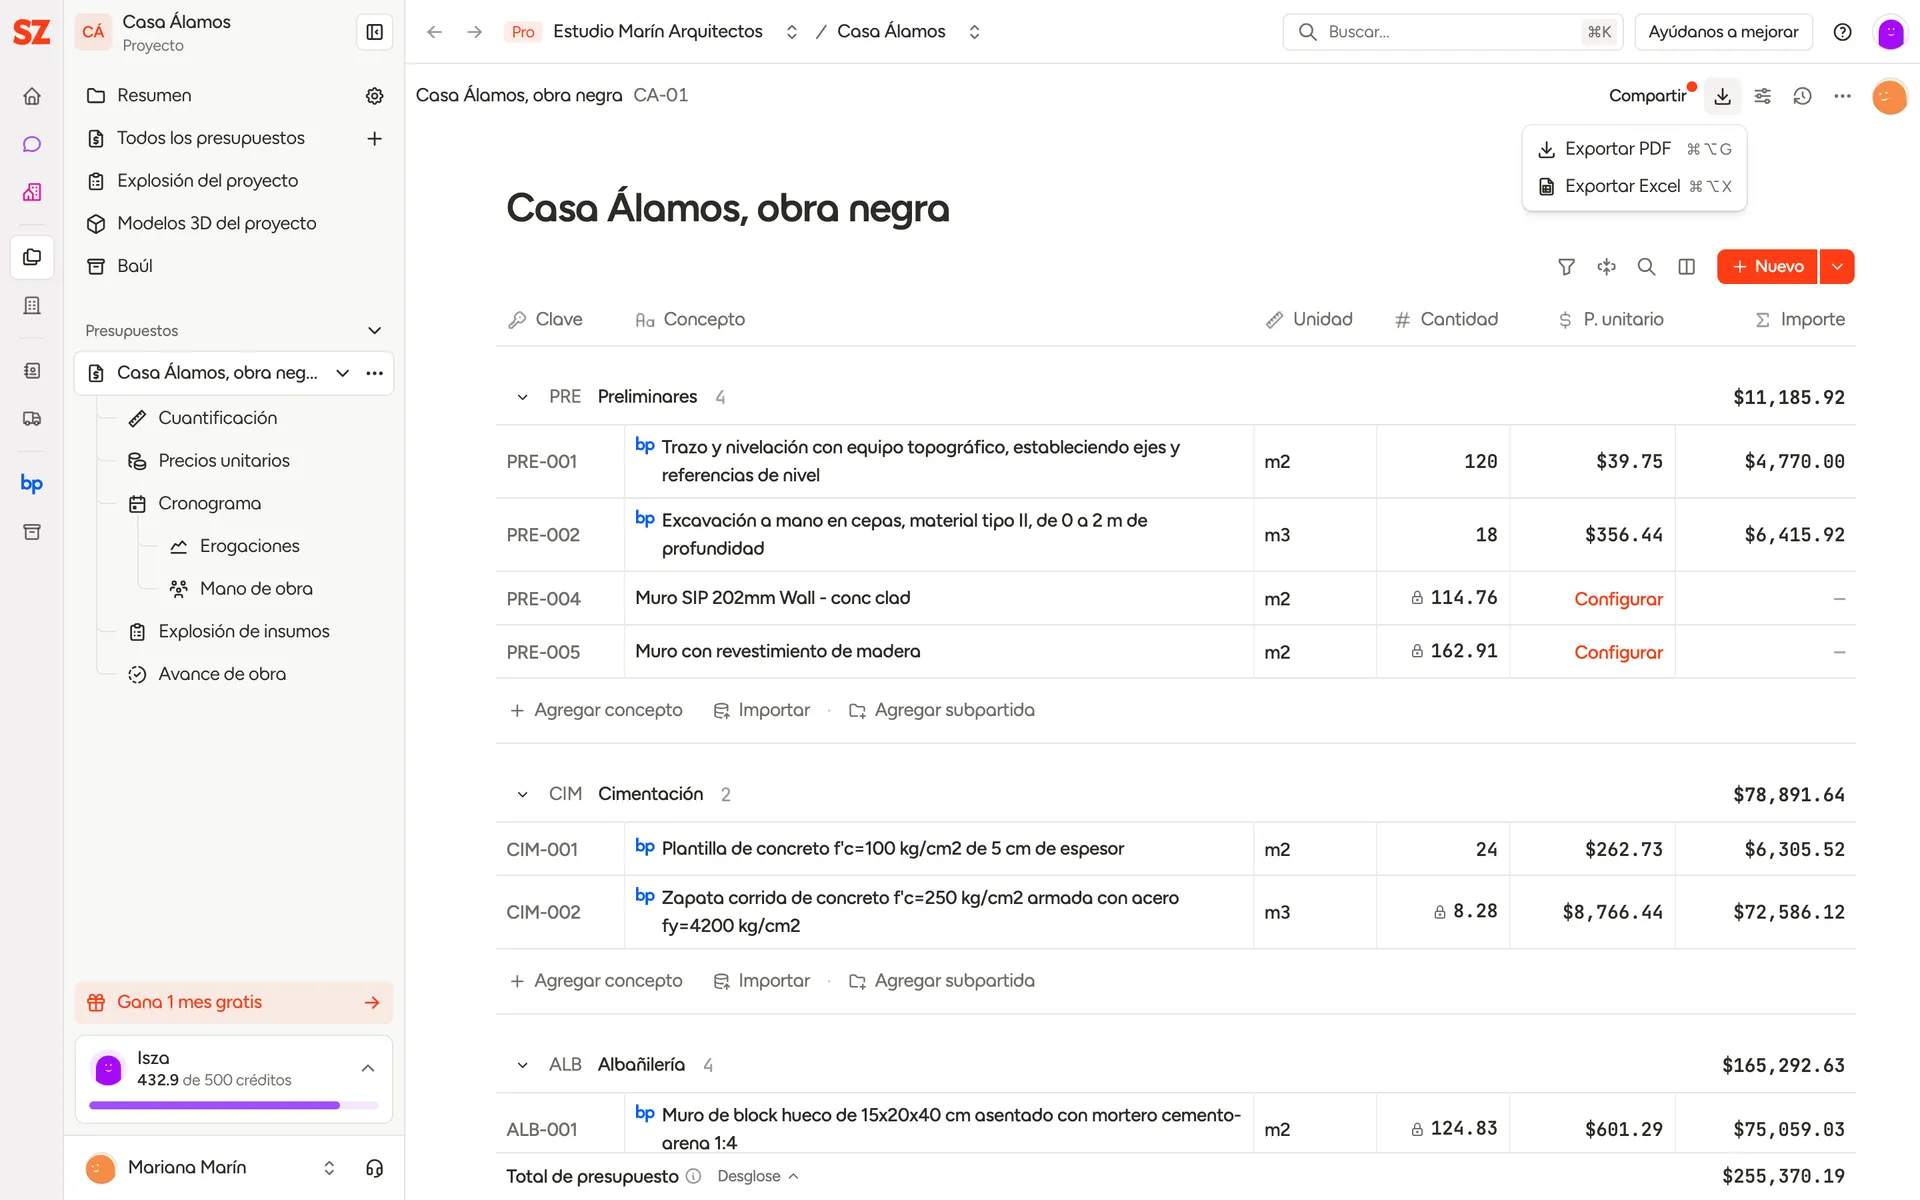Choose Exportar Excel from the menu
The image size is (1920, 1200).
coord(1634,187)
